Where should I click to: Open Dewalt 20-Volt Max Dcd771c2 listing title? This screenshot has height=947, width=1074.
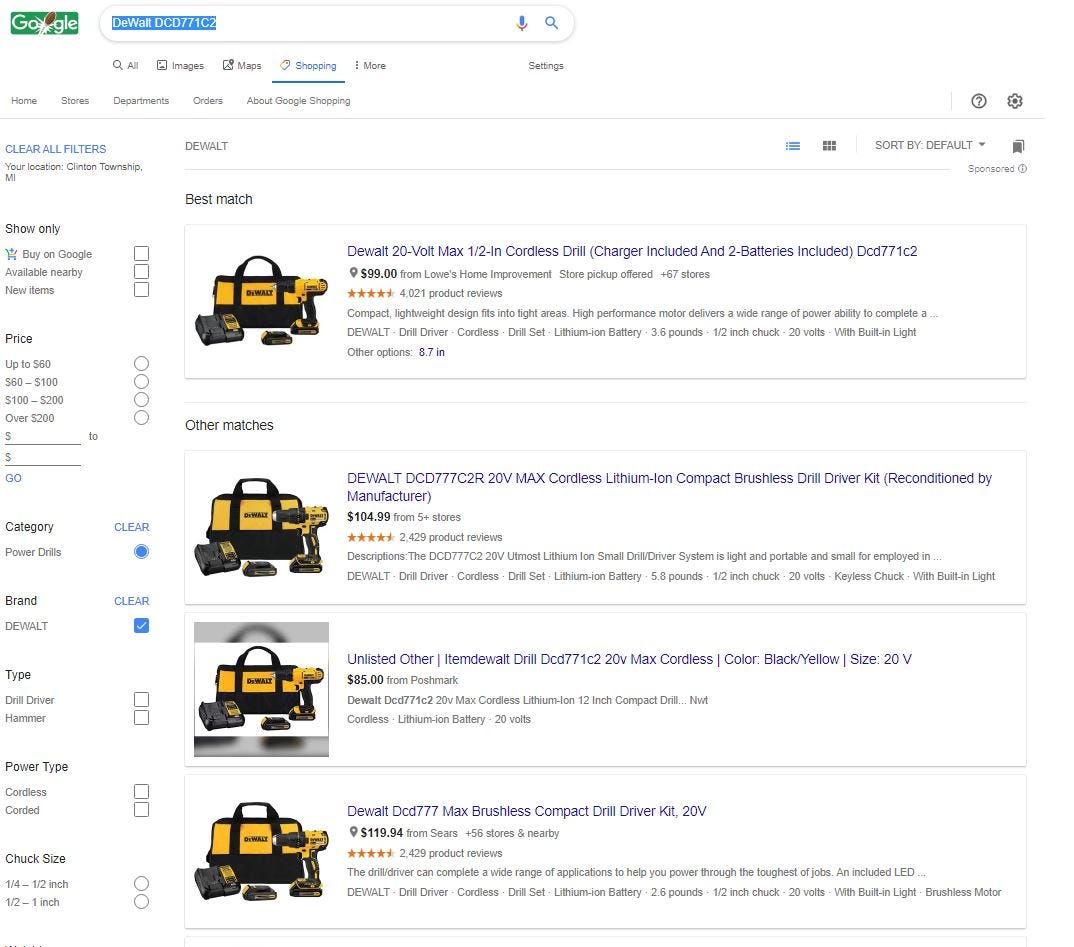point(632,251)
